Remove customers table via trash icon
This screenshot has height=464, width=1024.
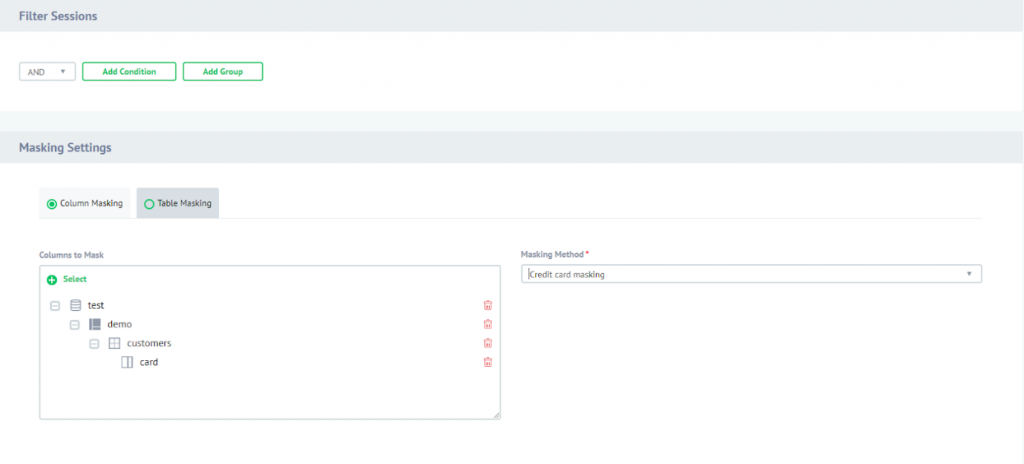tap(488, 343)
